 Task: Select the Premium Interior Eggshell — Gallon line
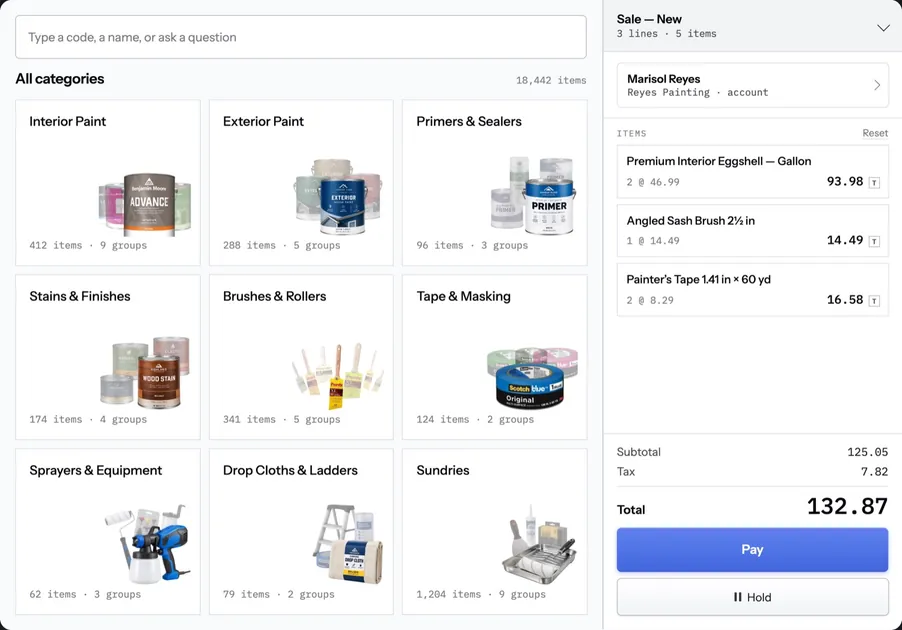pos(752,171)
